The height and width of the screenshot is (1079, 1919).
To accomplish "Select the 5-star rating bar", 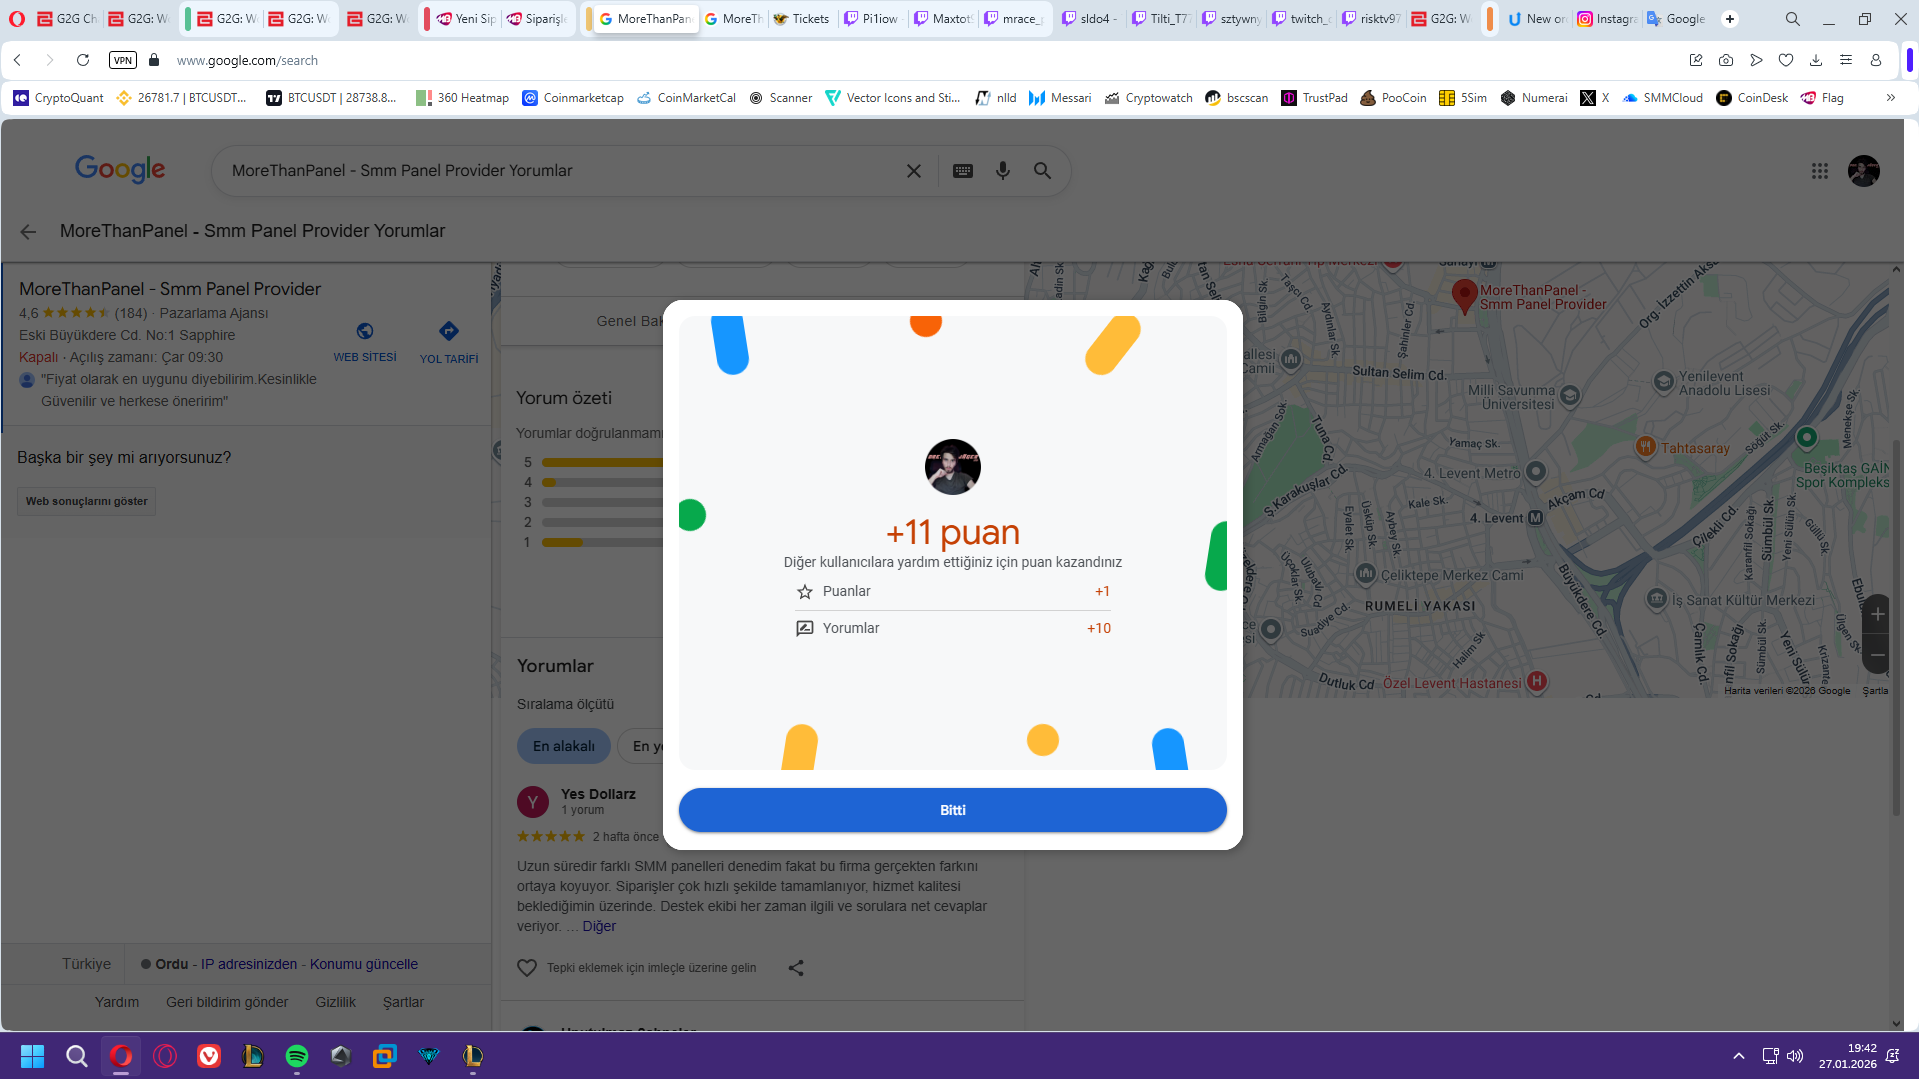I will point(602,462).
